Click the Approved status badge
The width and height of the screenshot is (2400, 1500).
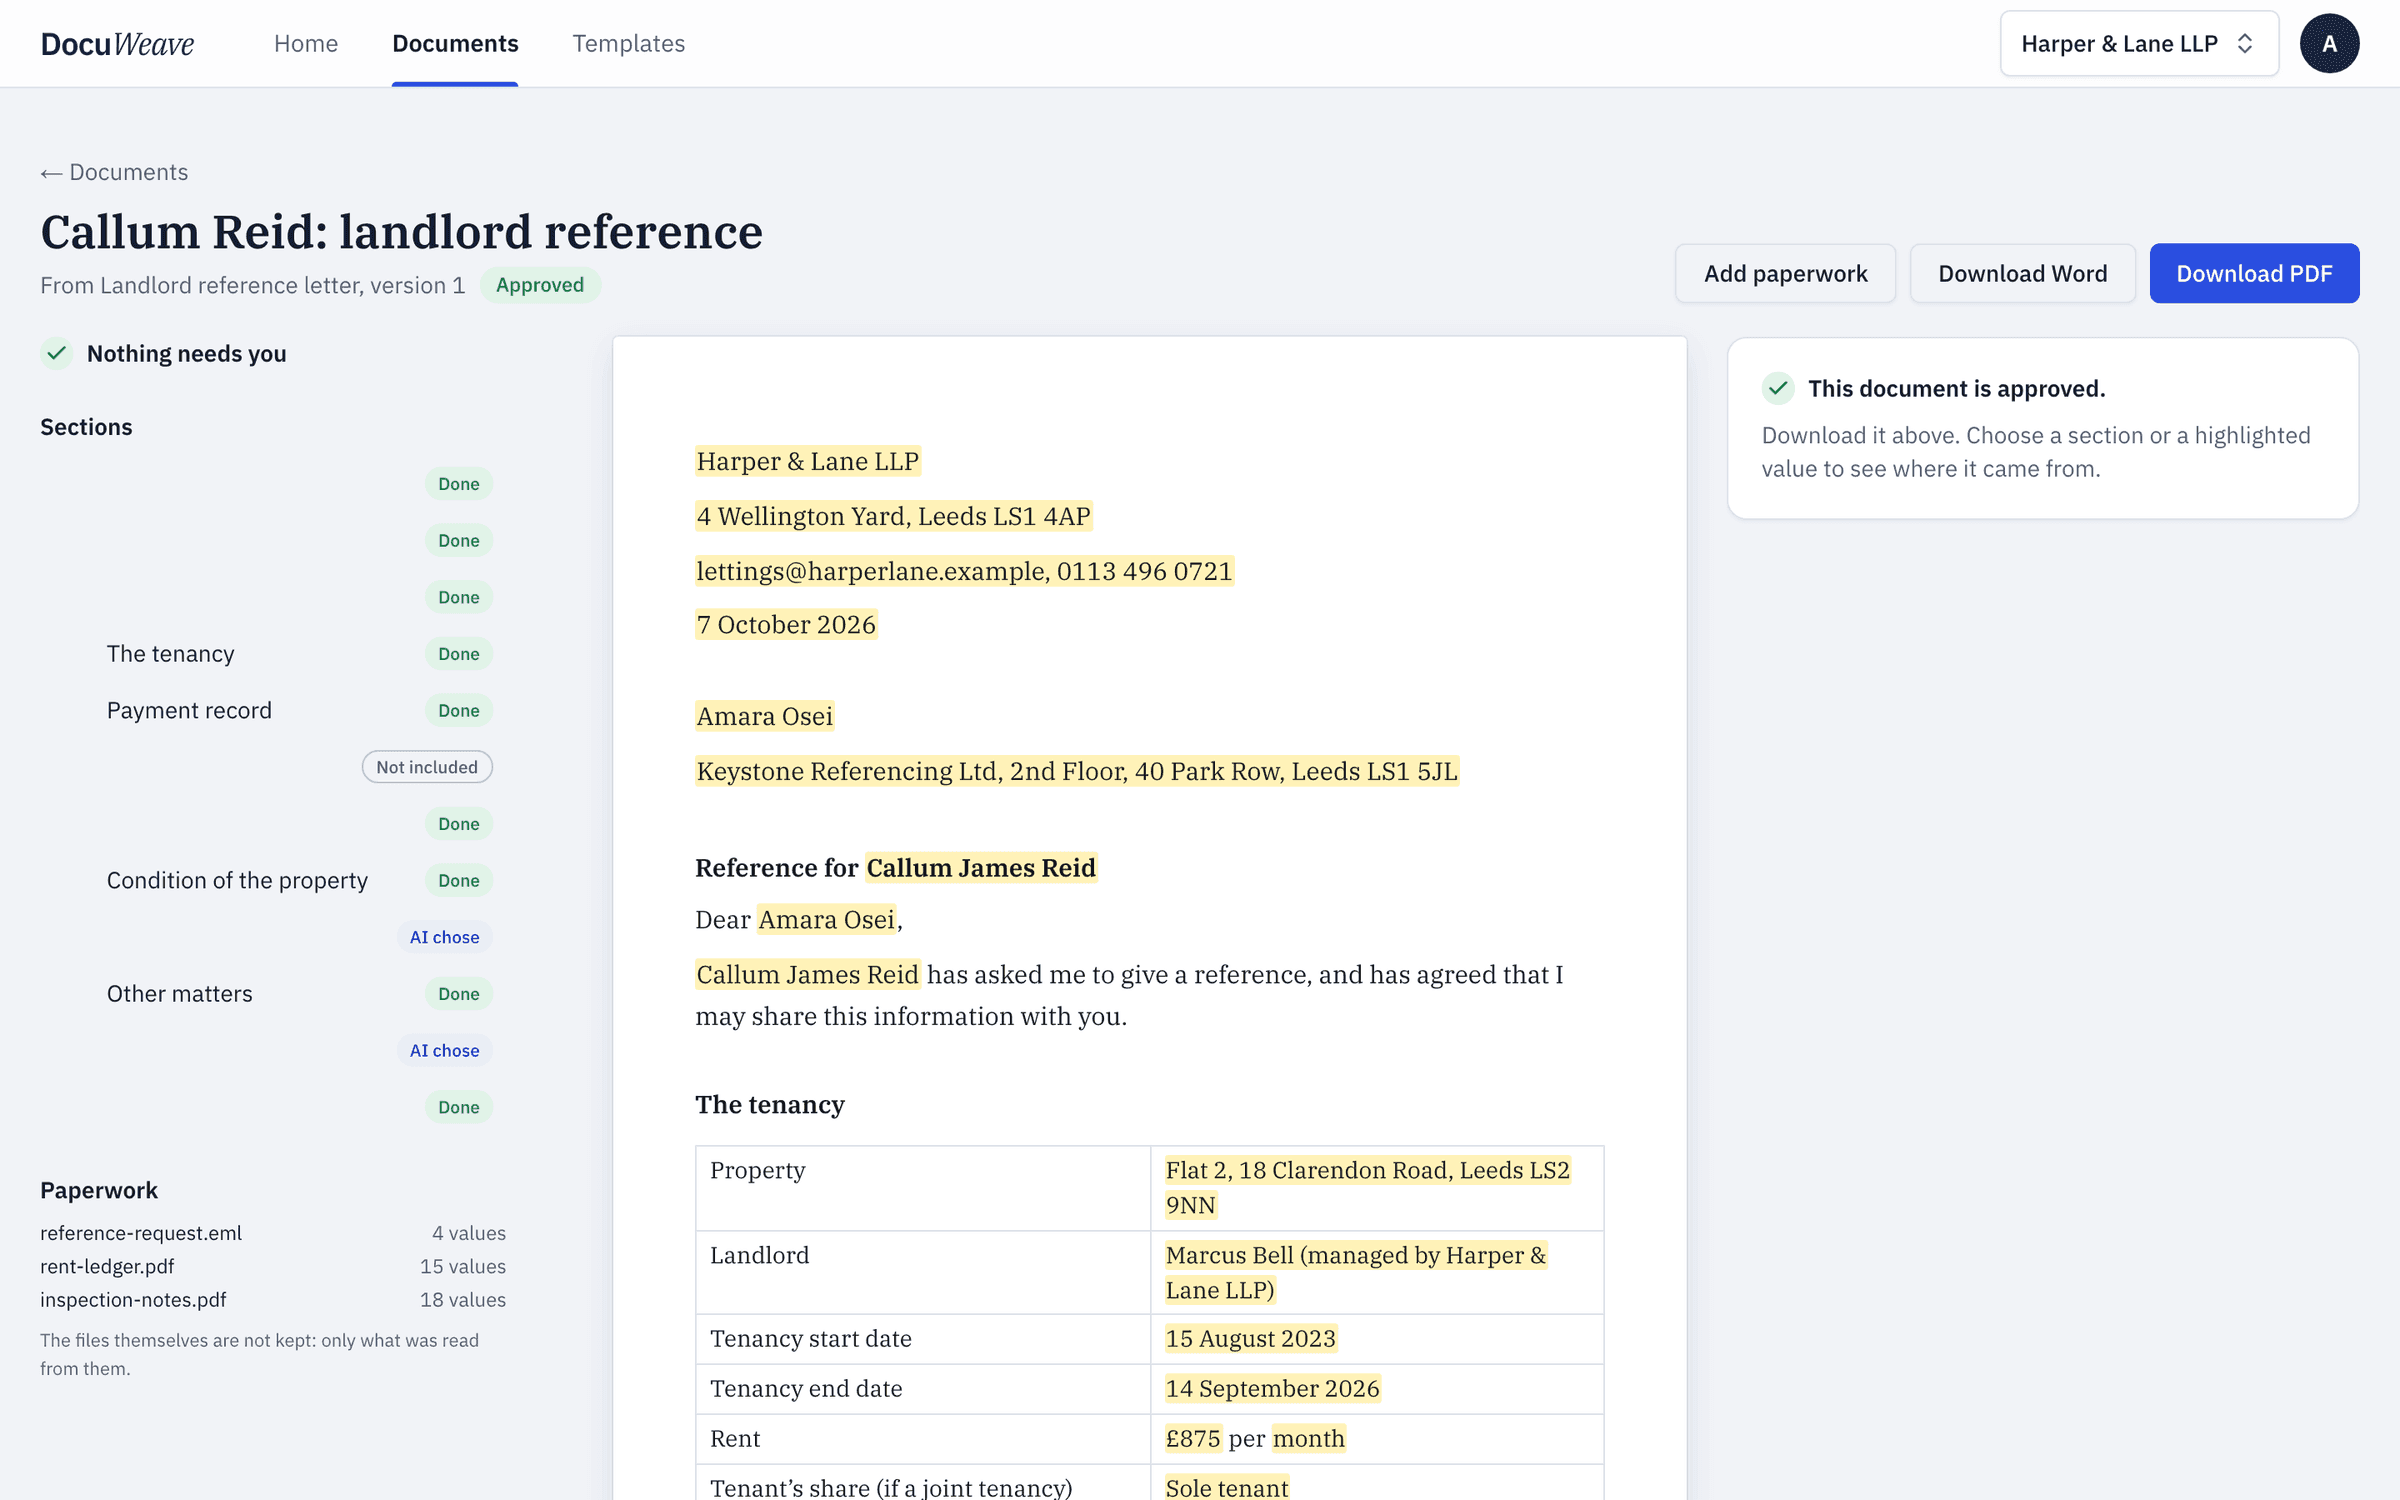[x=540, y=285]
